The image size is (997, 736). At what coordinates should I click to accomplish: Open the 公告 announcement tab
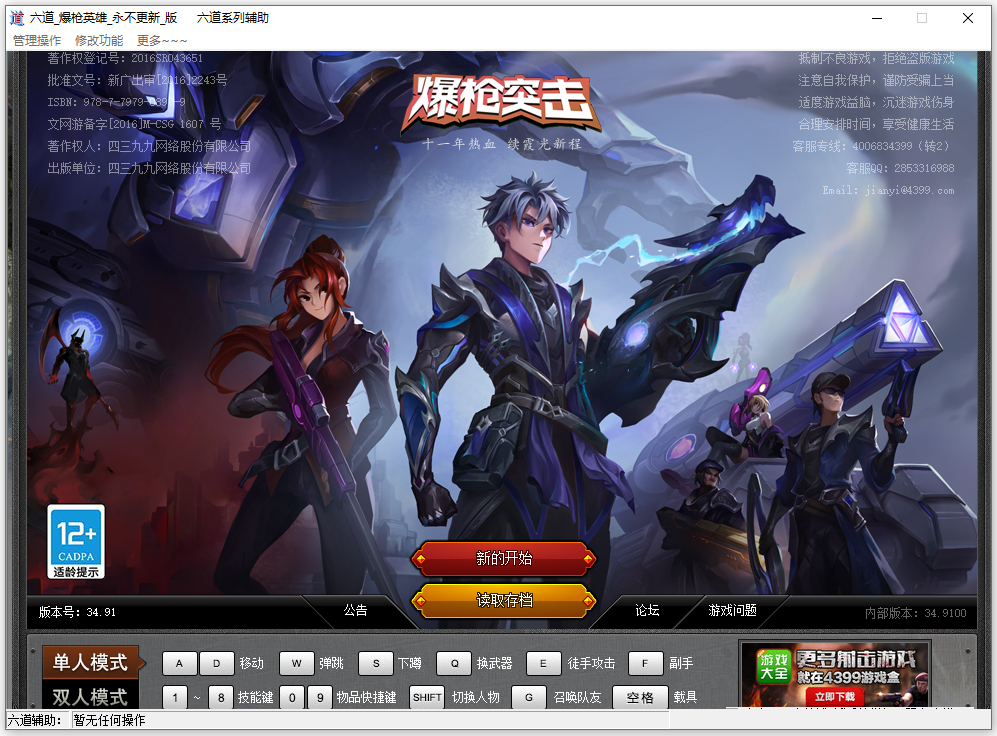(355, 611)
